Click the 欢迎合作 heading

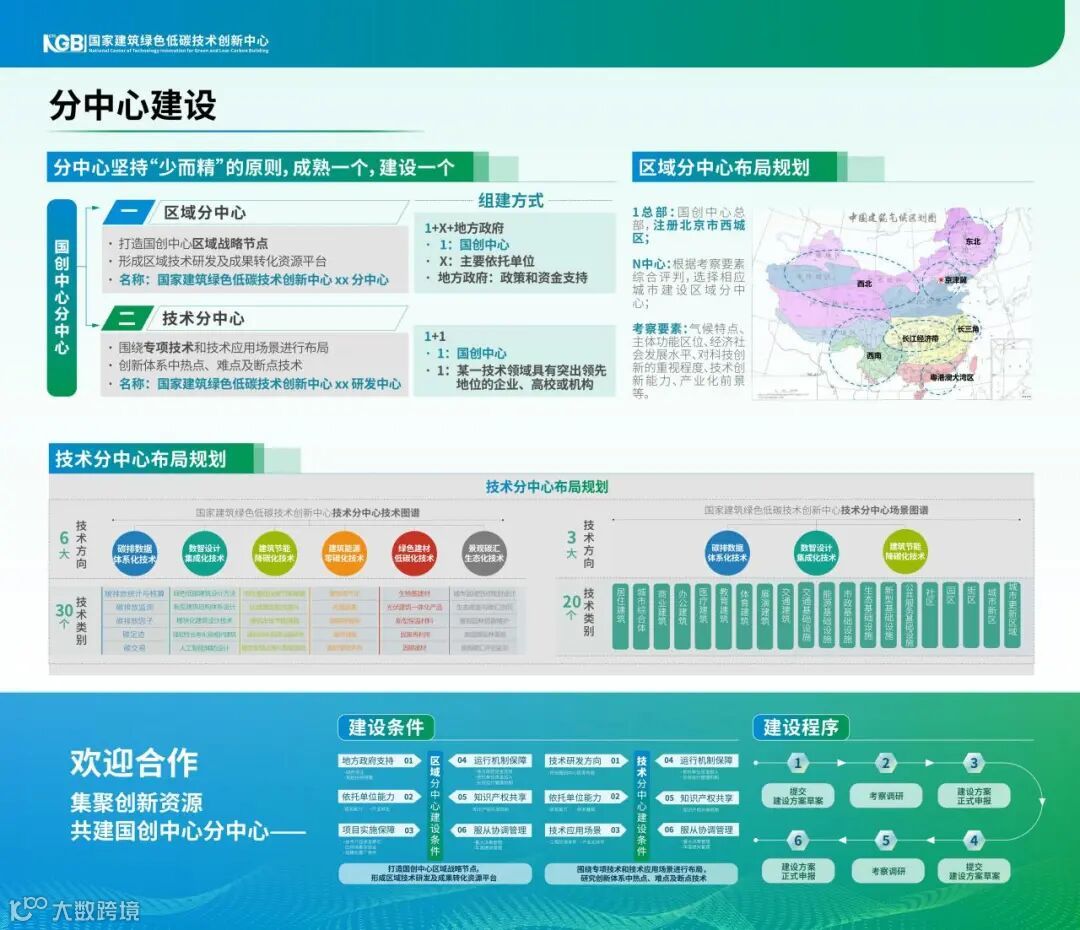[134, 763]
